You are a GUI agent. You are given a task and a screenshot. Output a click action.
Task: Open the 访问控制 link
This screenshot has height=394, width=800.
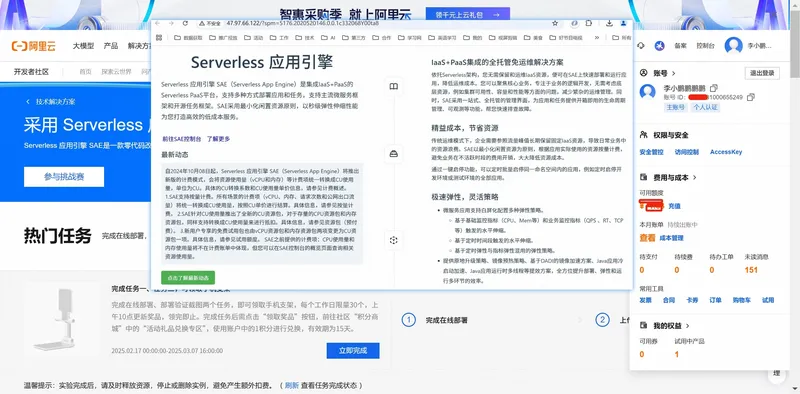pyautogui.click(x=687, y=152)
